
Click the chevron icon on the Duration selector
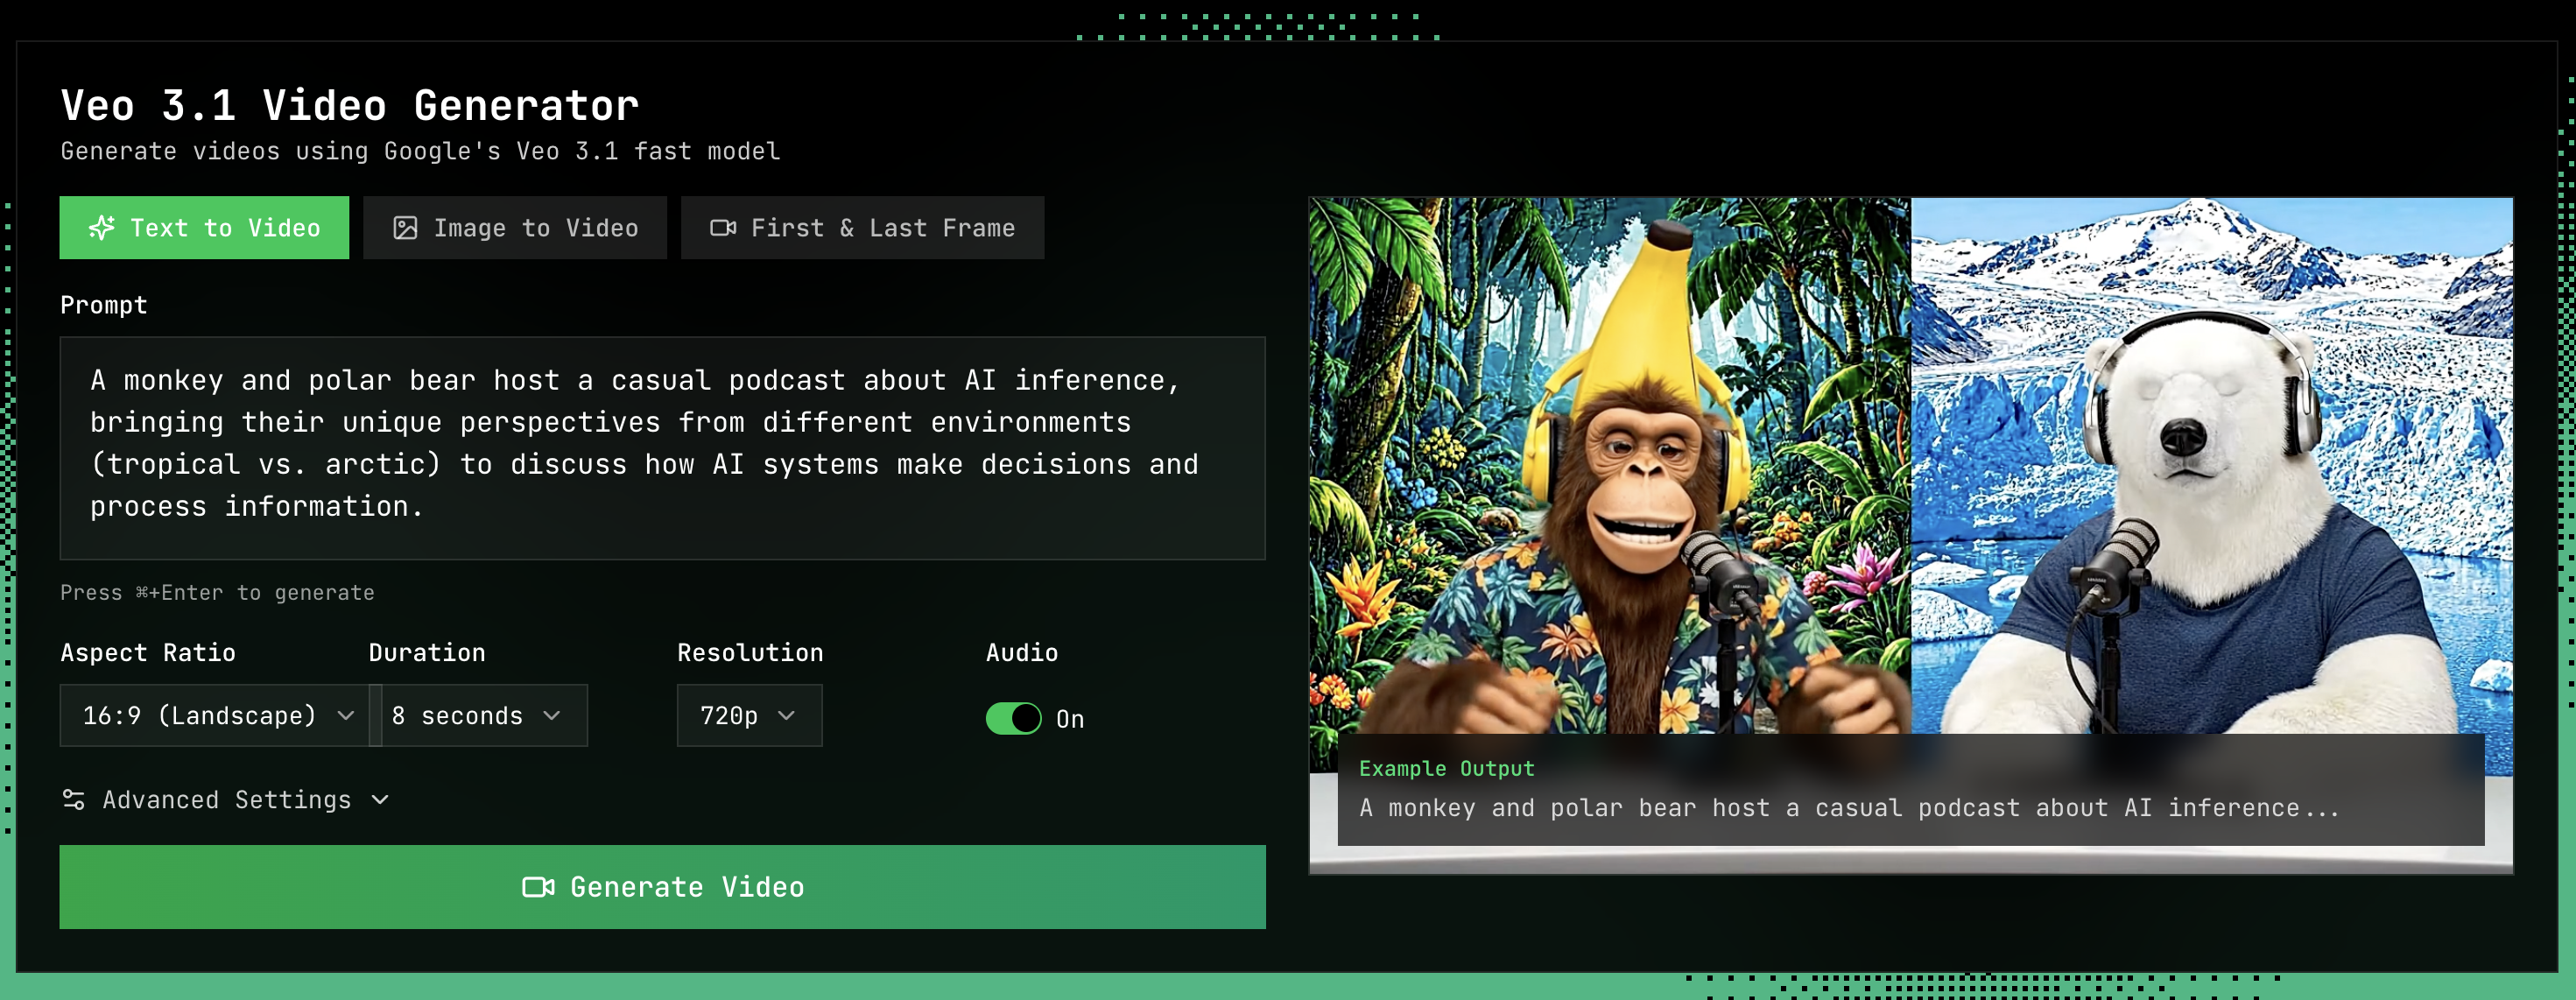tap(552, 716)
